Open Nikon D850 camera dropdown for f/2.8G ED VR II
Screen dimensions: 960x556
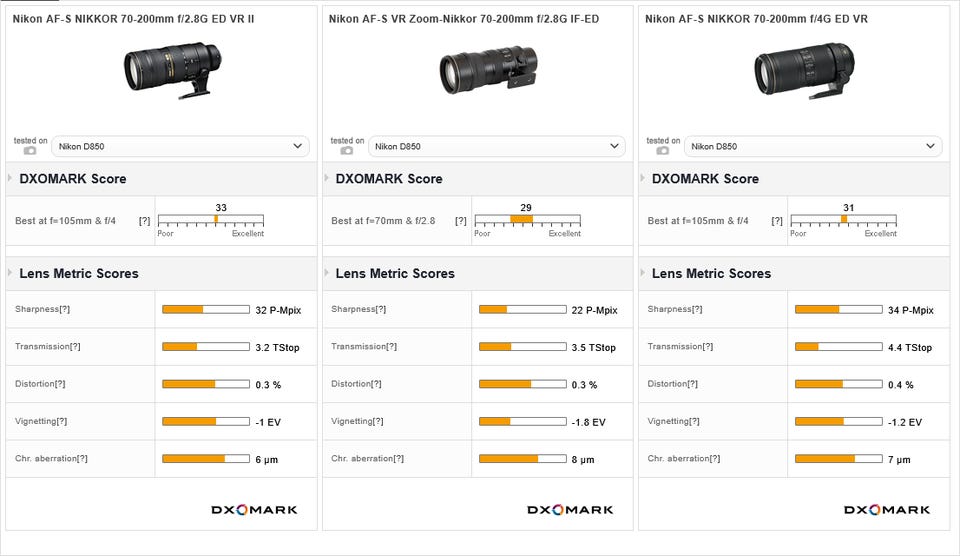(x=180, y=146)
